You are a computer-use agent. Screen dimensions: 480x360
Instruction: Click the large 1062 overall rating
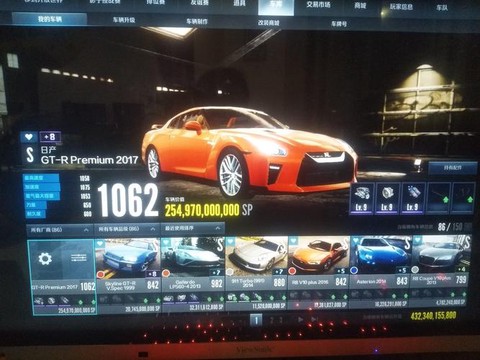click(x=128, y=200)
